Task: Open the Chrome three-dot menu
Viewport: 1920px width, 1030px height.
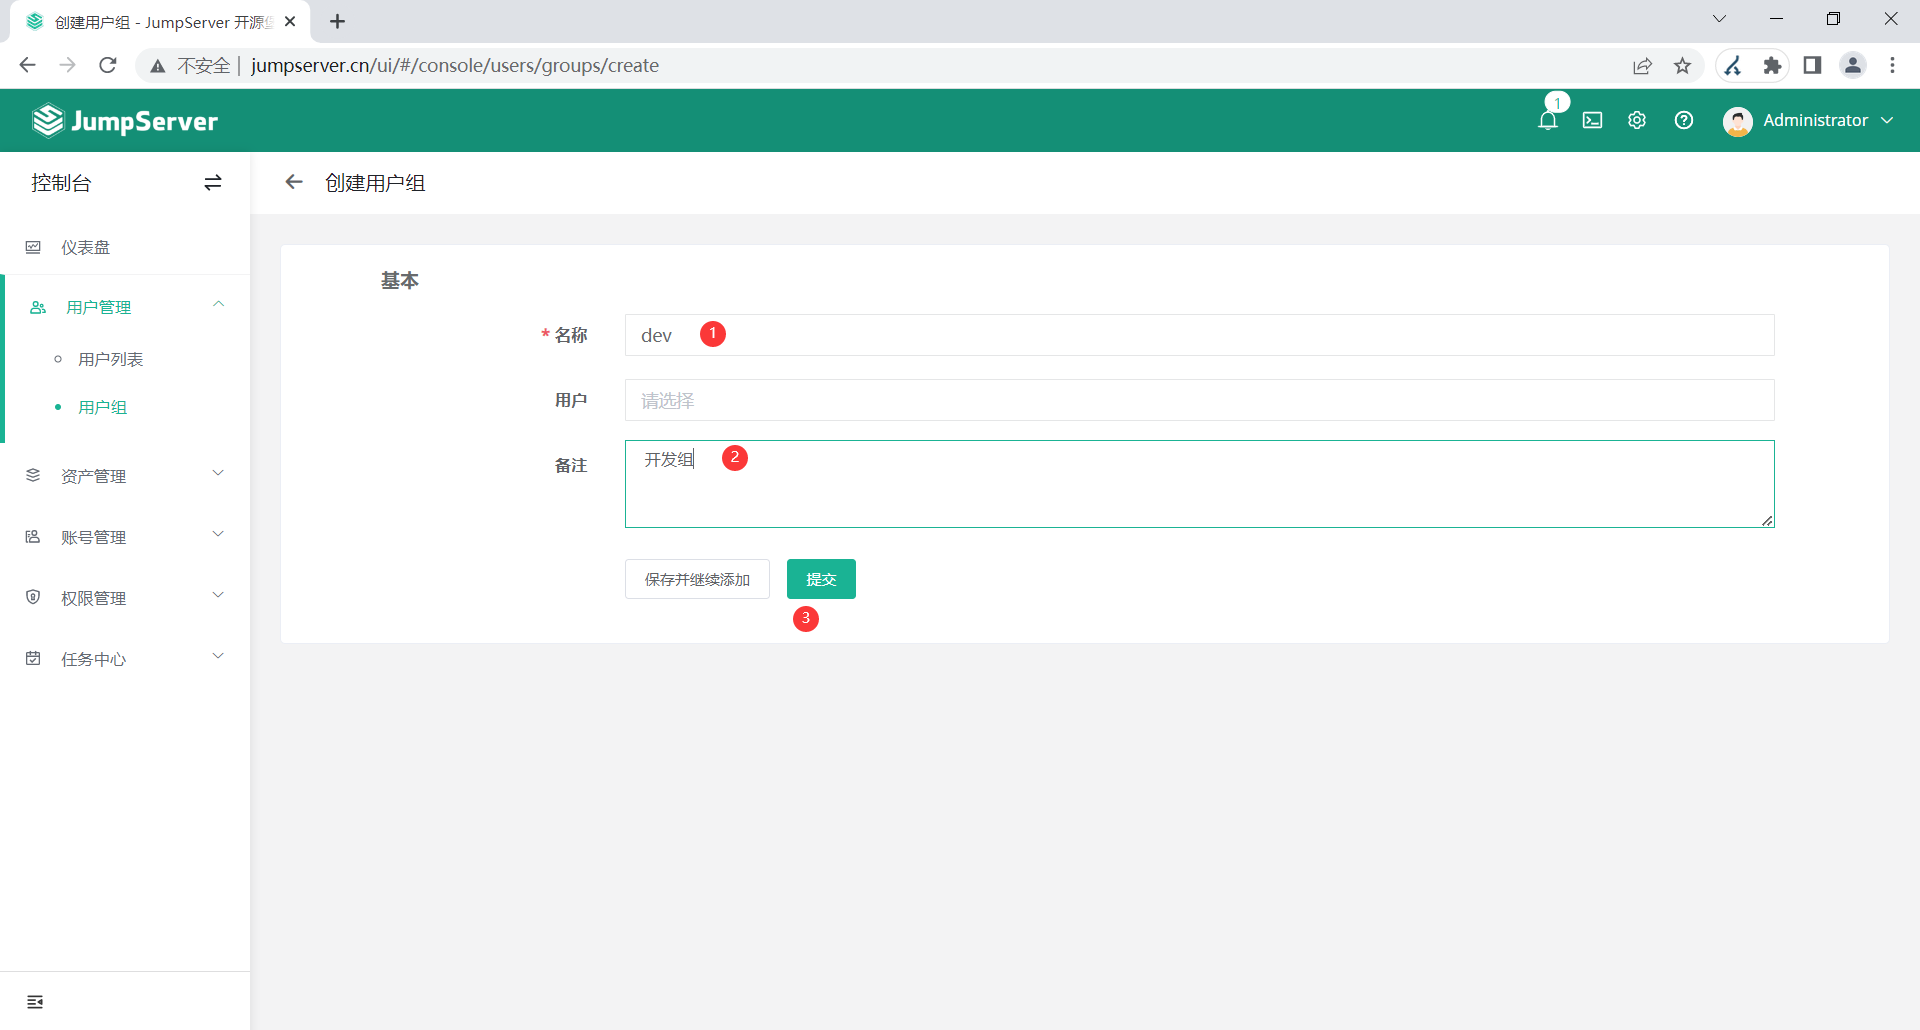Action: pyautogui.click(x=1893, y=65)
